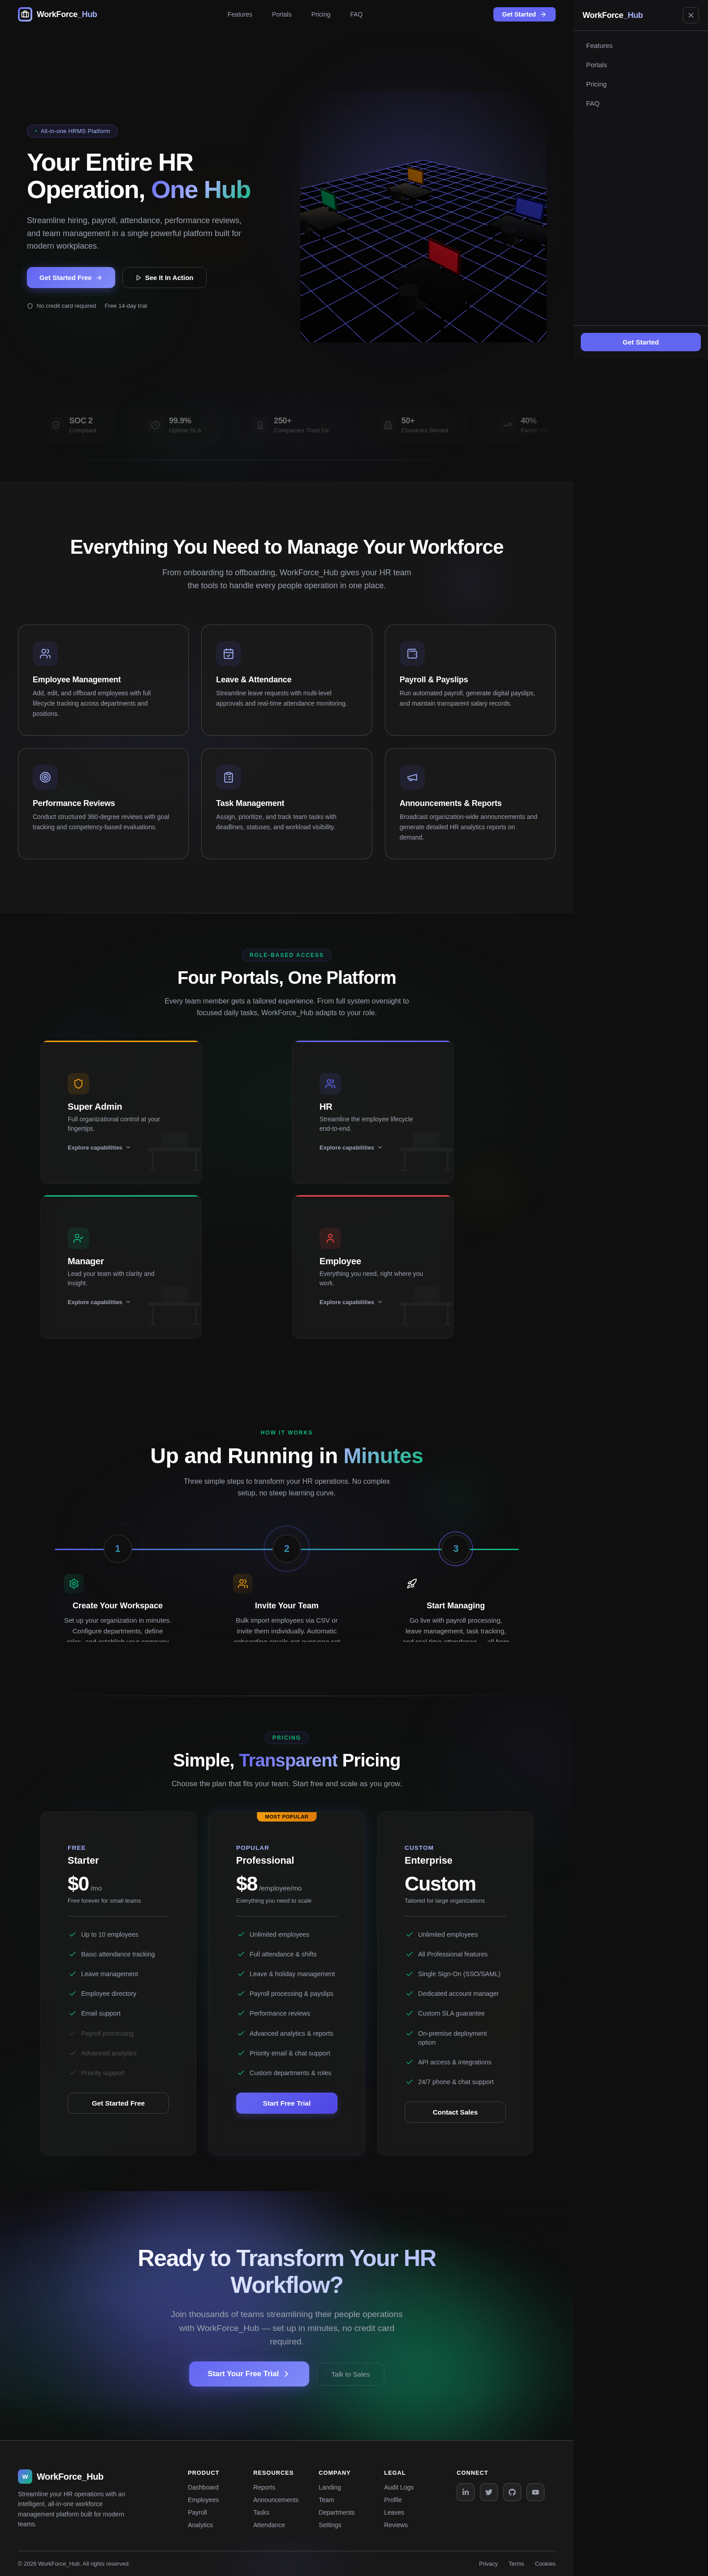Click the 99.9% Uptime SLA clock icon
Viewport: 708px width, 2576px height.
tap(155, 425)
